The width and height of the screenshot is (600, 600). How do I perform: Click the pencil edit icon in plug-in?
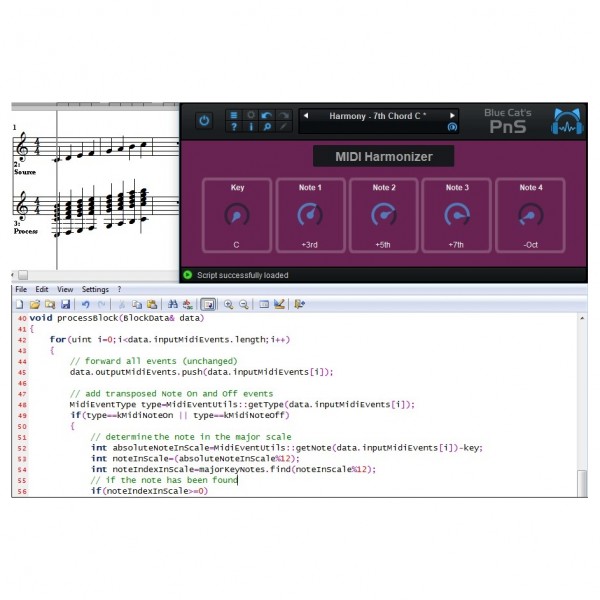click(x=284, y=127)
